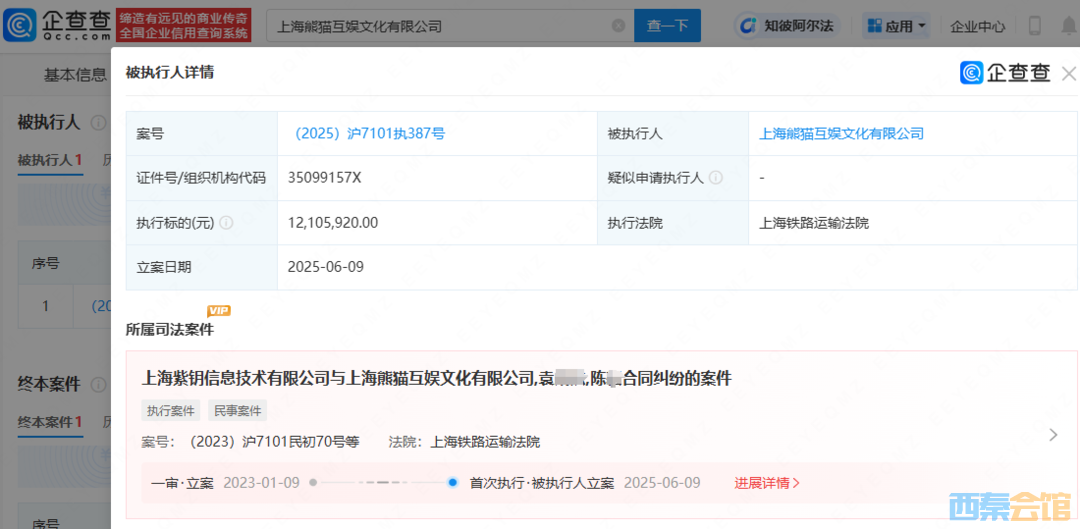Click the 民事案件 tag
This screenshot has height=529, width=1080.
coord(238,411)
